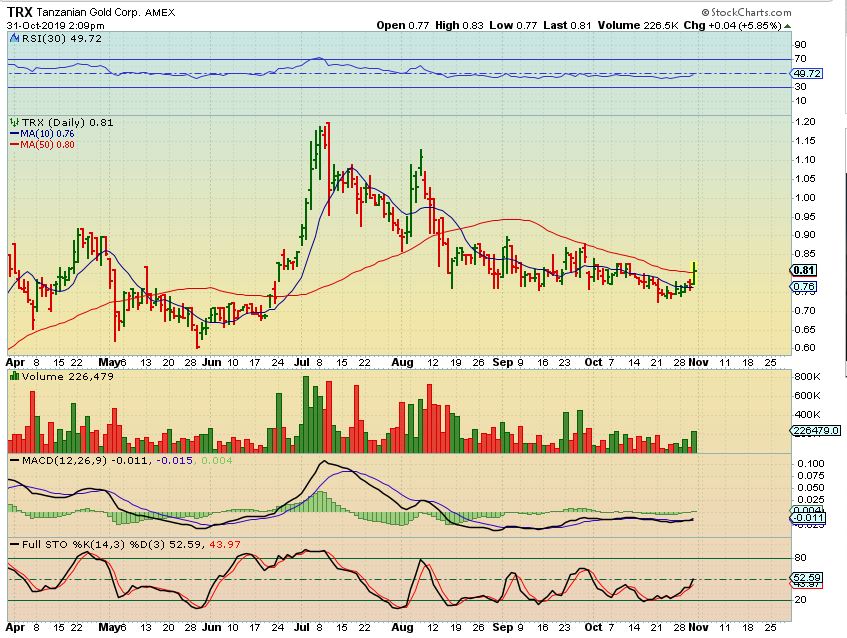847x638 pixels.
Task: Click the Apr label on the bottom-most date axis
Action: tap(16, 627)
